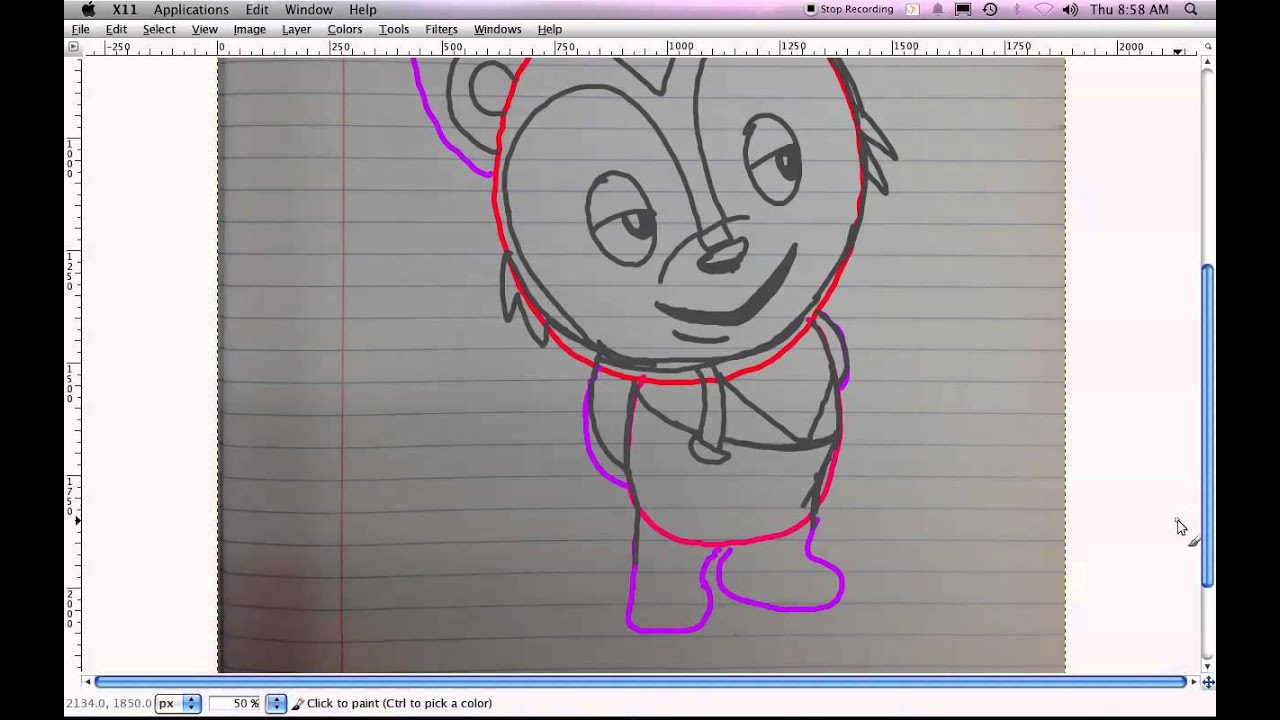The width and height of the screenshot is (1280, 720).
Task: Click the Bluetooth status icon
Action: tap(1017, 9)
